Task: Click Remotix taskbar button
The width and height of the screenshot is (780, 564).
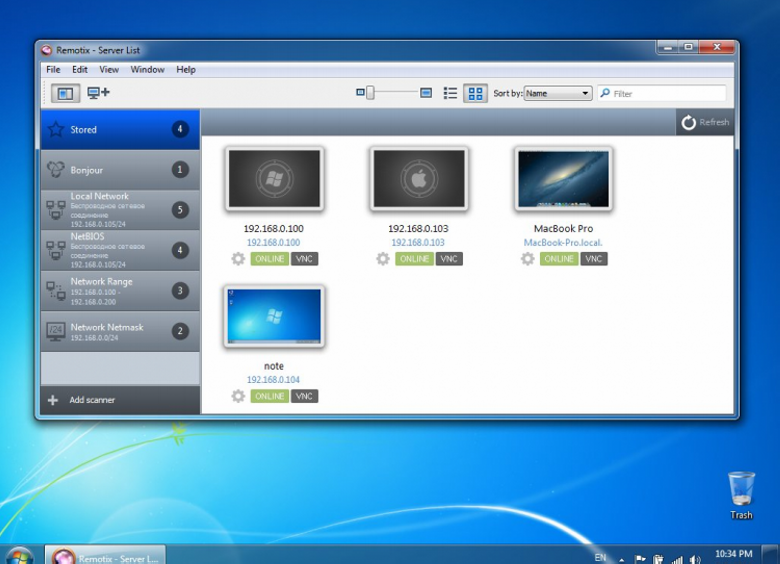Action: coord(105,556)
